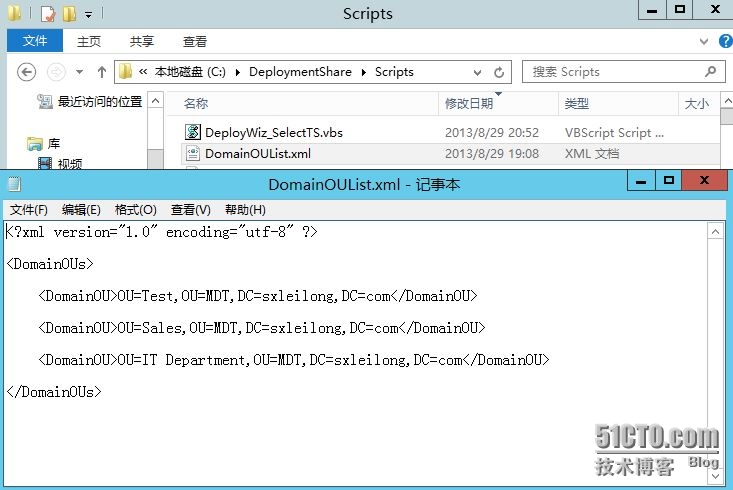Sort by 大小 column header
Image resolution: width=733 pixels, height=490 pixels.
697,103
